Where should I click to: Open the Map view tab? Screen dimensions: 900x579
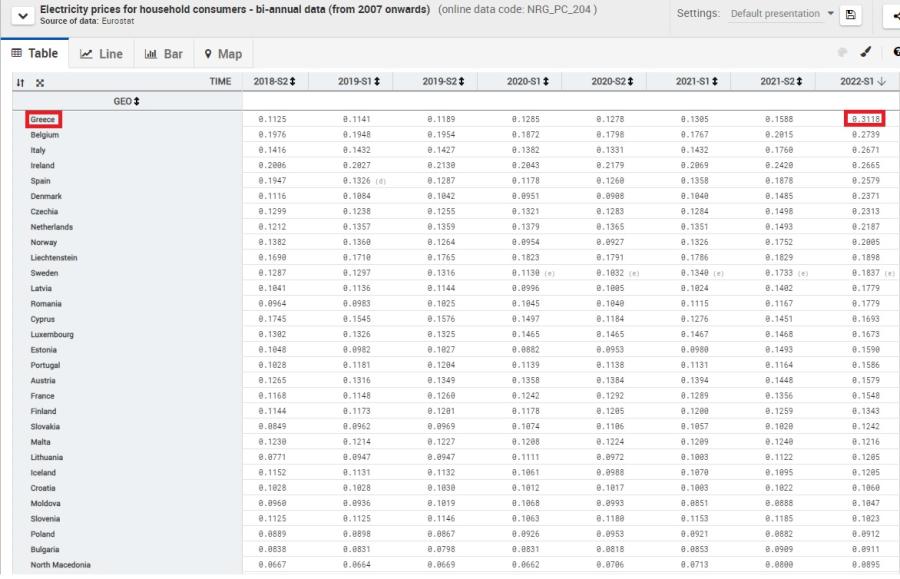tap(223, 54)
